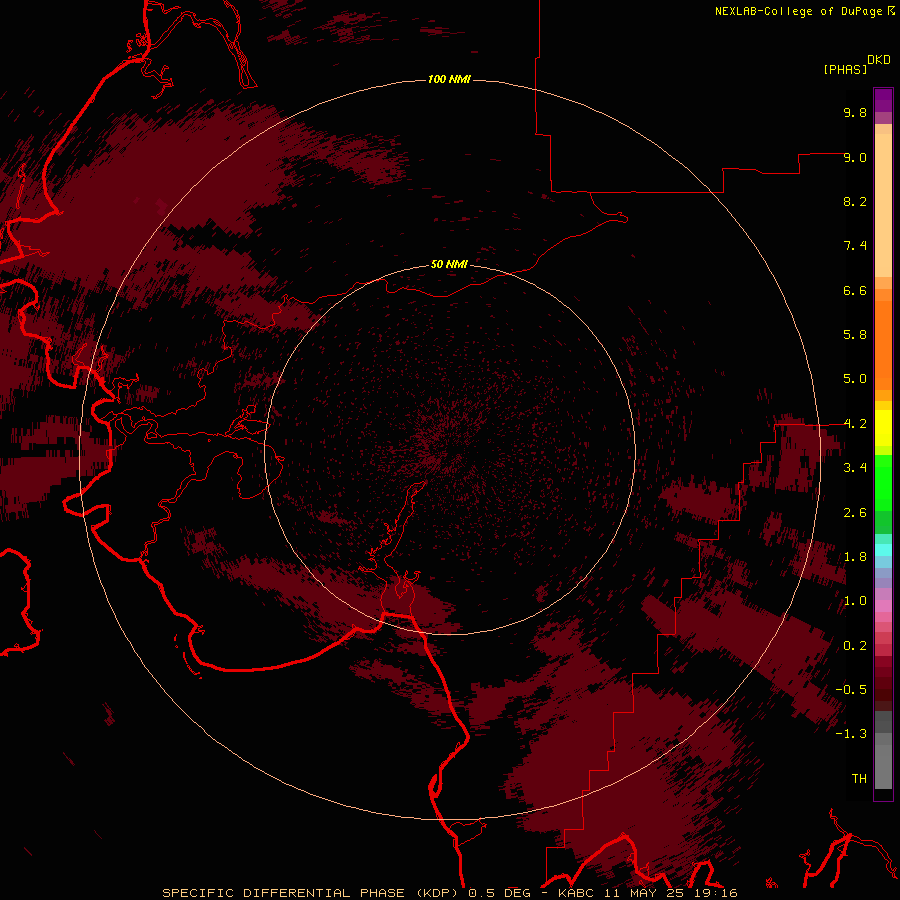Image resolution: width=900 pixels, height=900 pixels.
Task: Click the -1.3 scale value
Action: (x=851, y=734)
